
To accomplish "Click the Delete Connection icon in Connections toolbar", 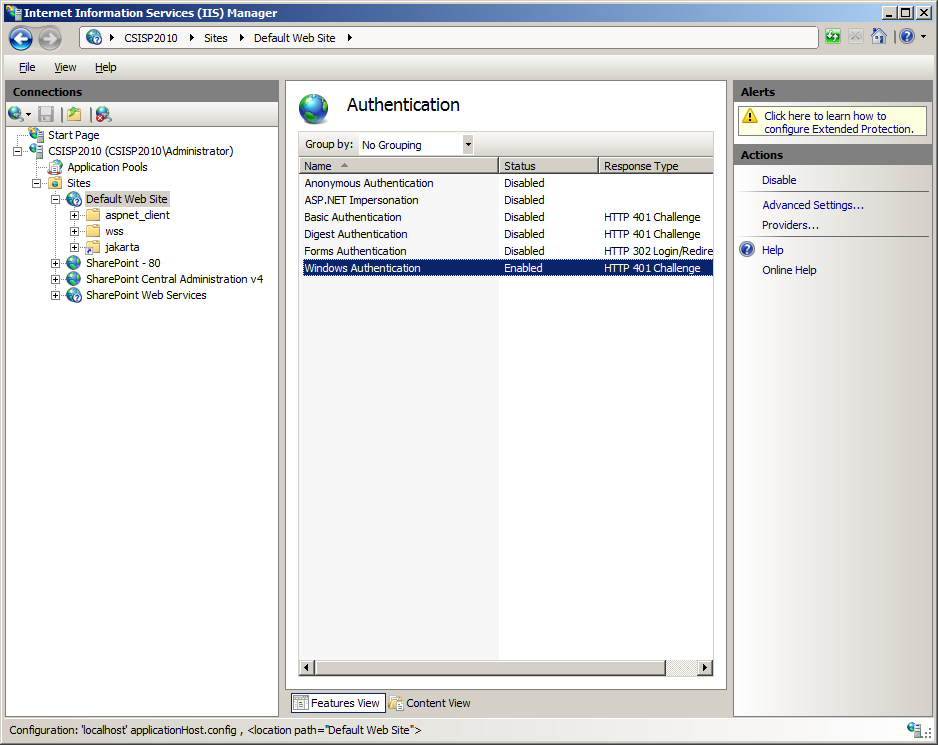I will [103, 114].
